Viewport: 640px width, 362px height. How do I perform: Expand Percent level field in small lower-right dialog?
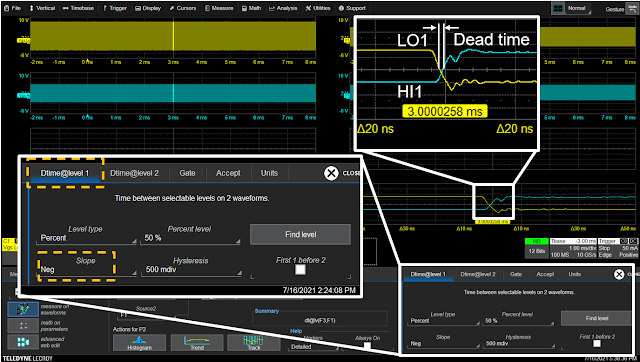(x=518, y=321)
